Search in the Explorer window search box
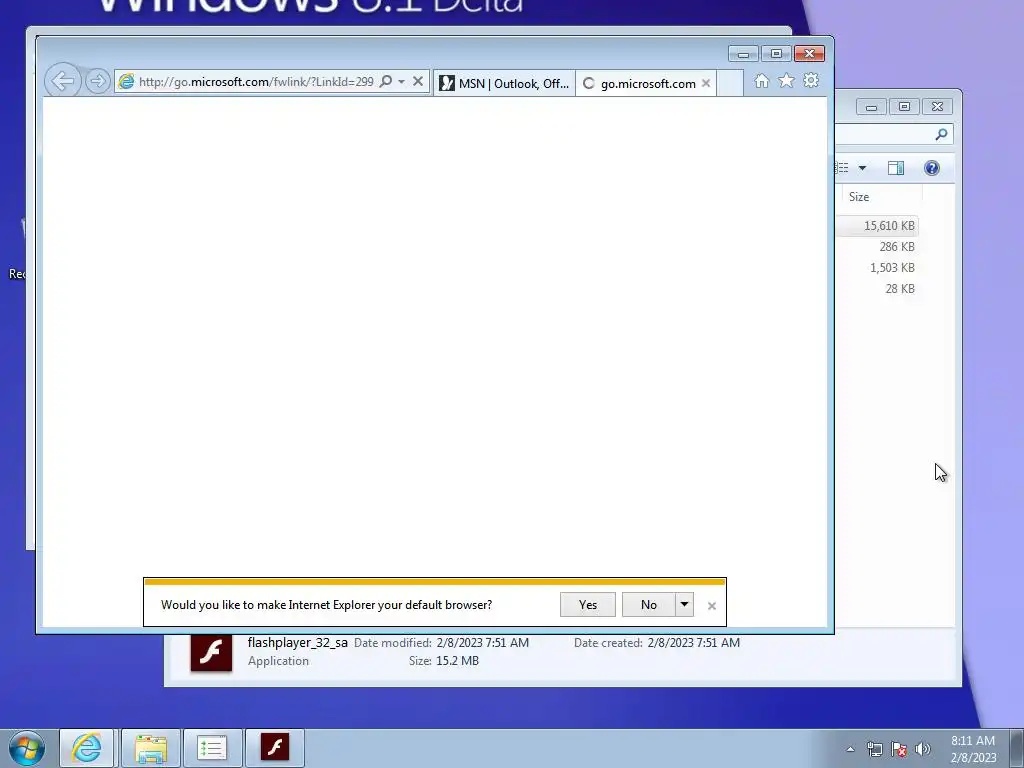 pyautogui.click(x=894, y=135)
